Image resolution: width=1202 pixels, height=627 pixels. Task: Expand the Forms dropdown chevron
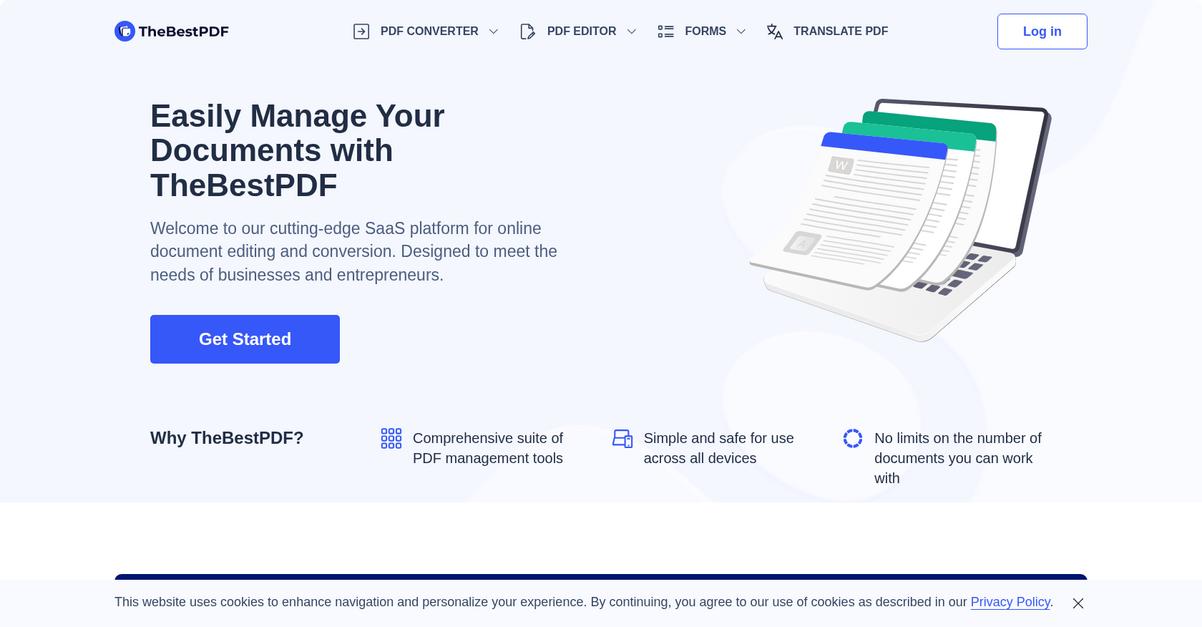click(x=741, y=31)
